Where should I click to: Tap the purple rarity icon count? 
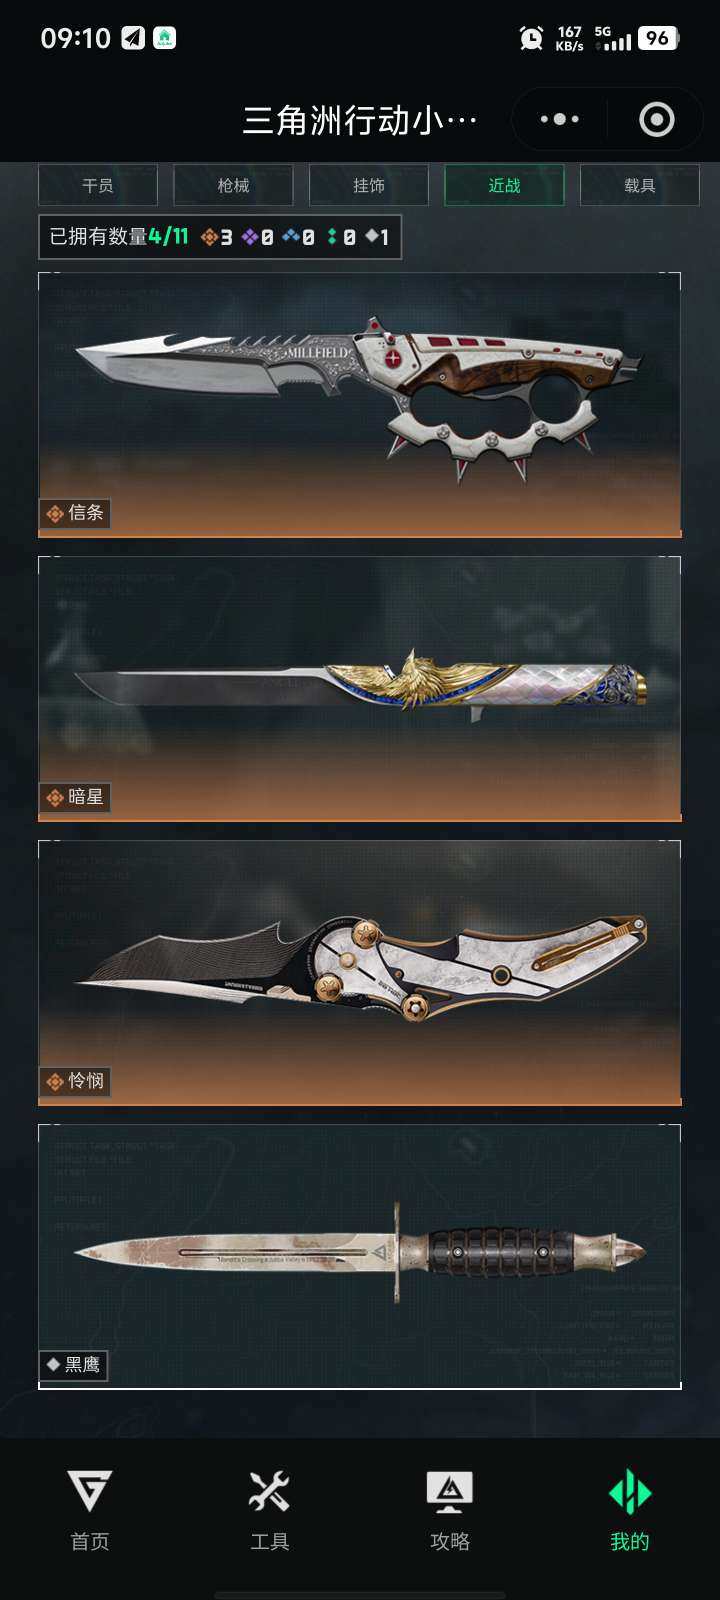258,237
